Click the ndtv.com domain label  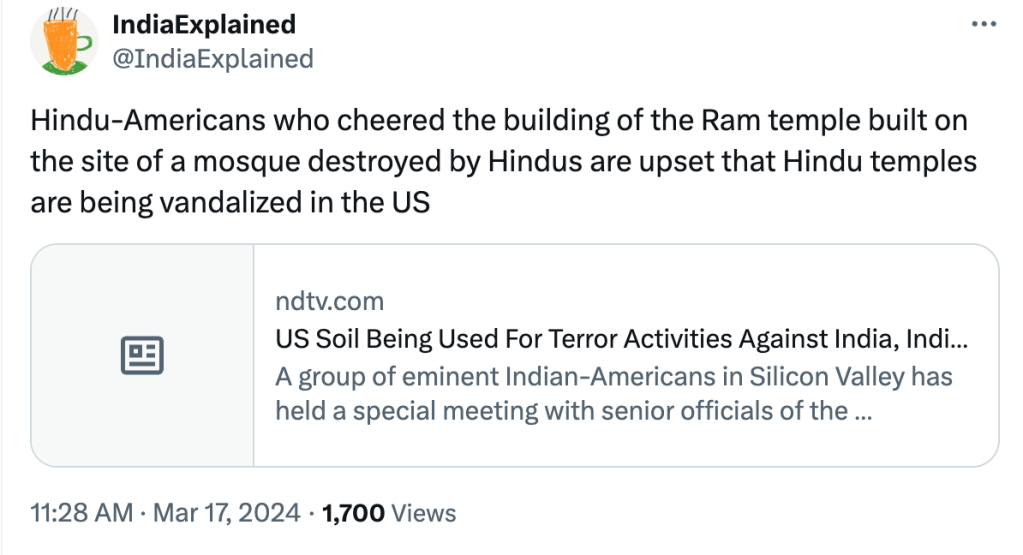point(329,301)
